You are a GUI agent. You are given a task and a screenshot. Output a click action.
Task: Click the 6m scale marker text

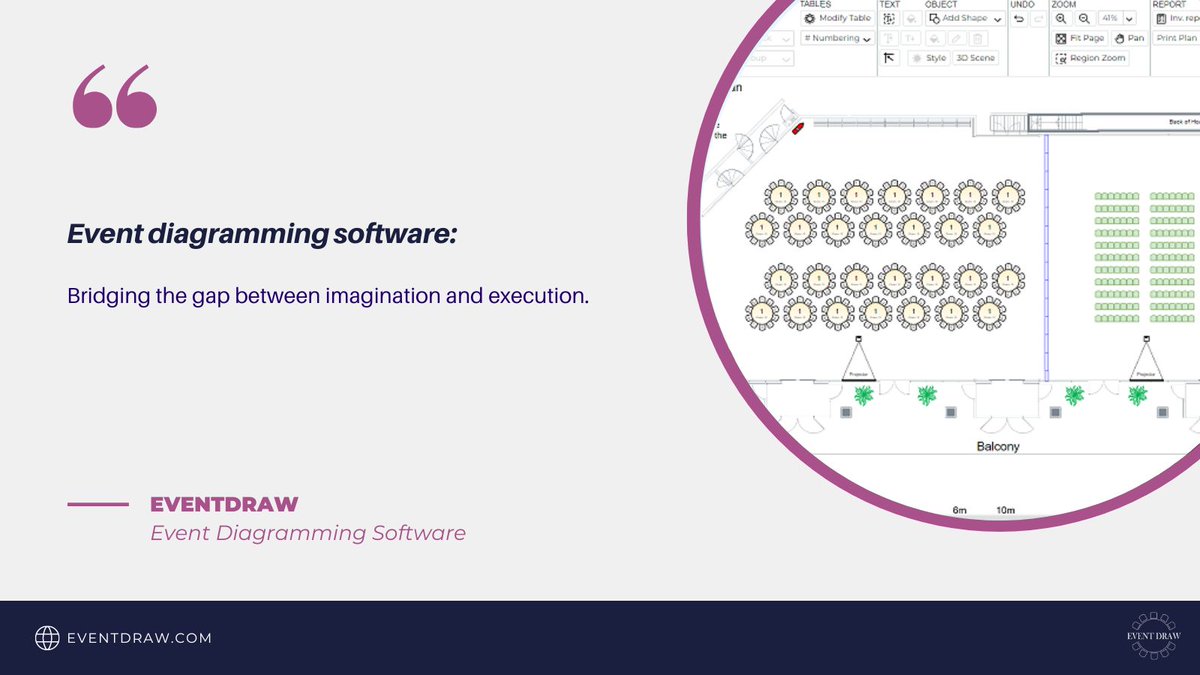pyautogui.click(x=959, y=511)
